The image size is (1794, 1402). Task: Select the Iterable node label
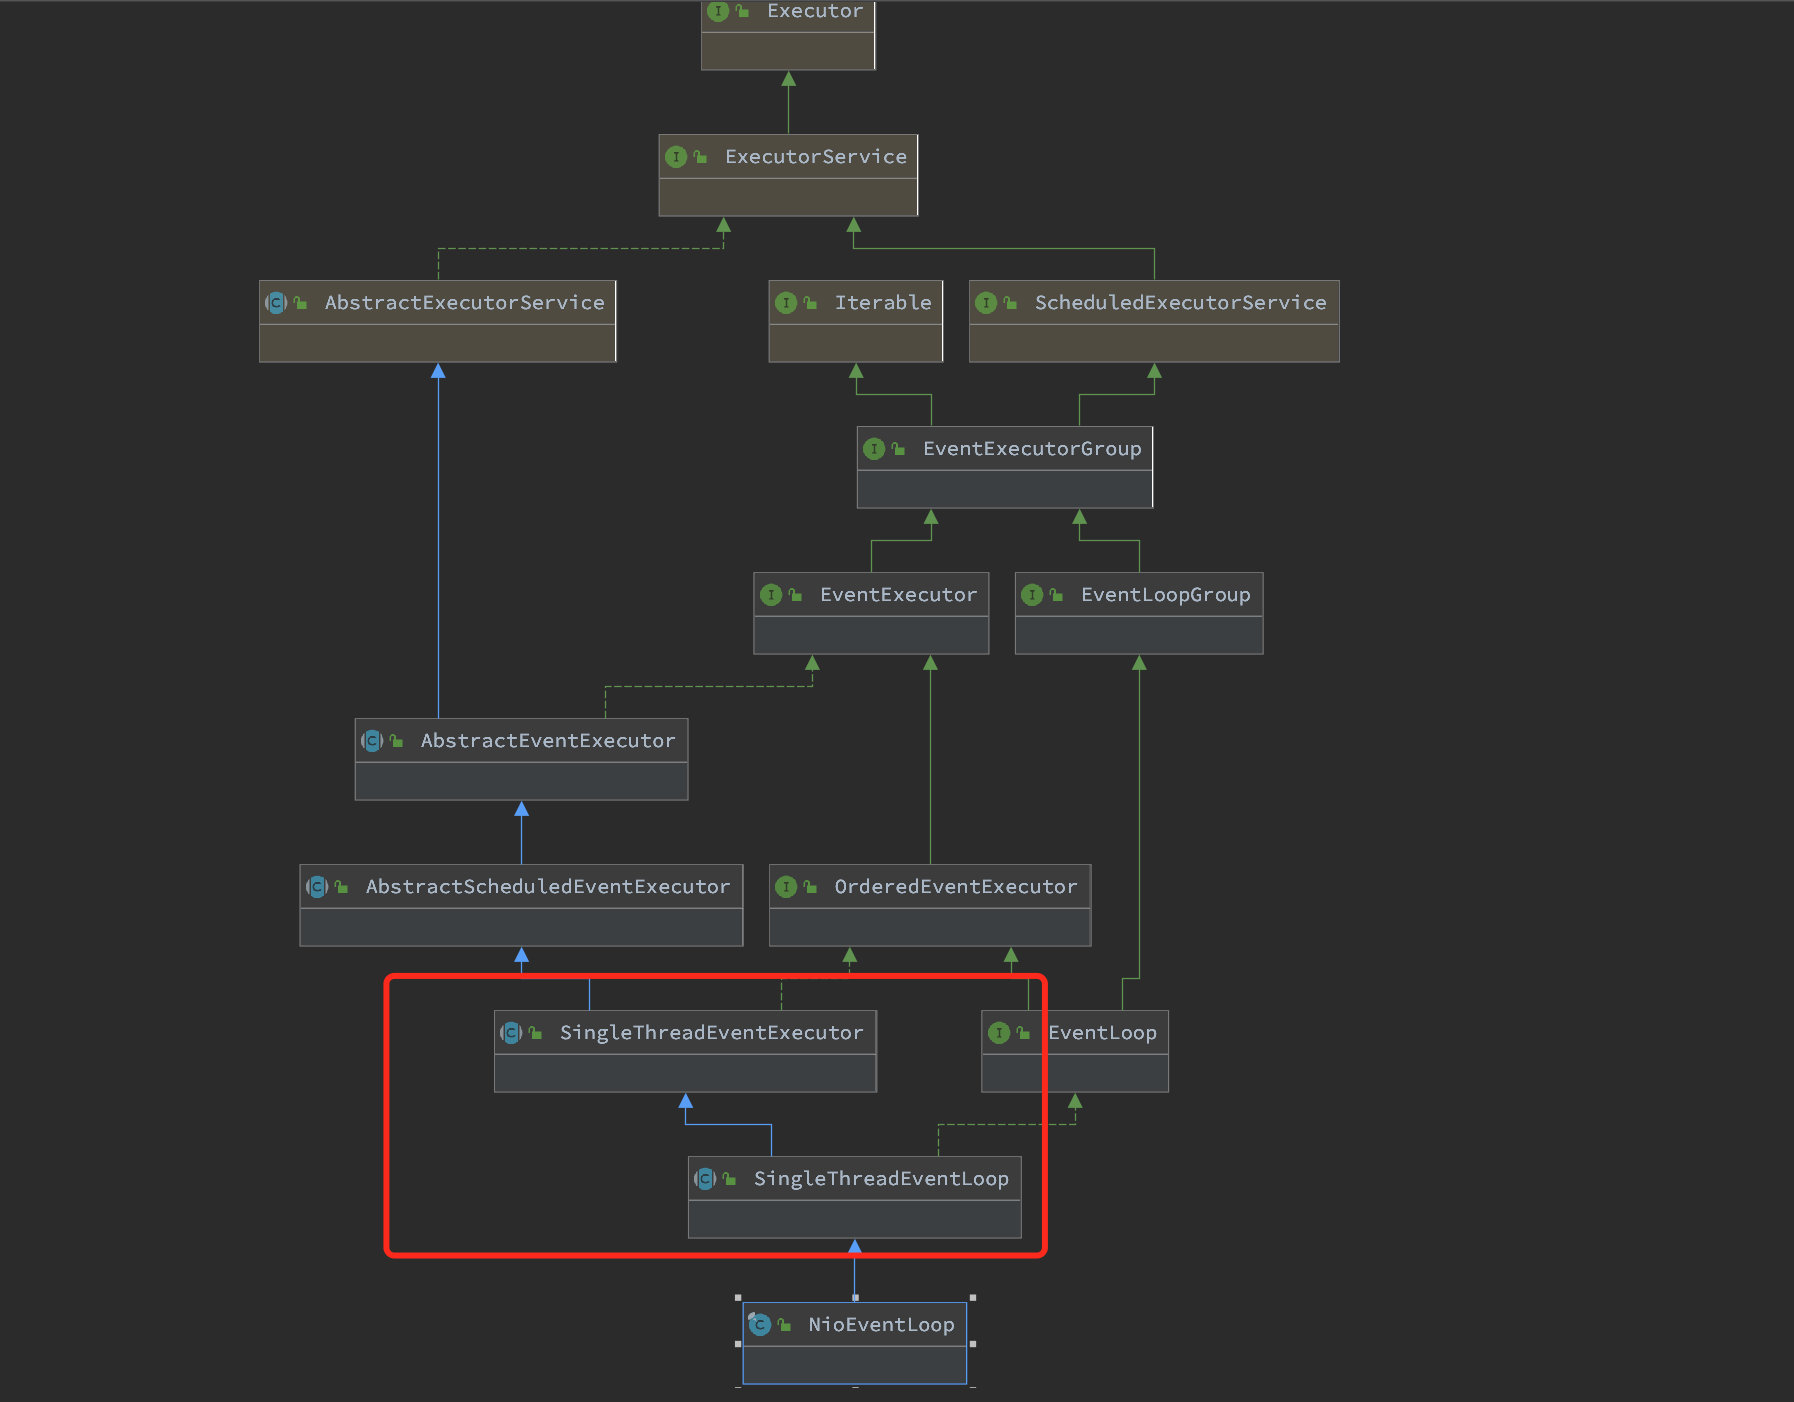click(x=883, y=303)
